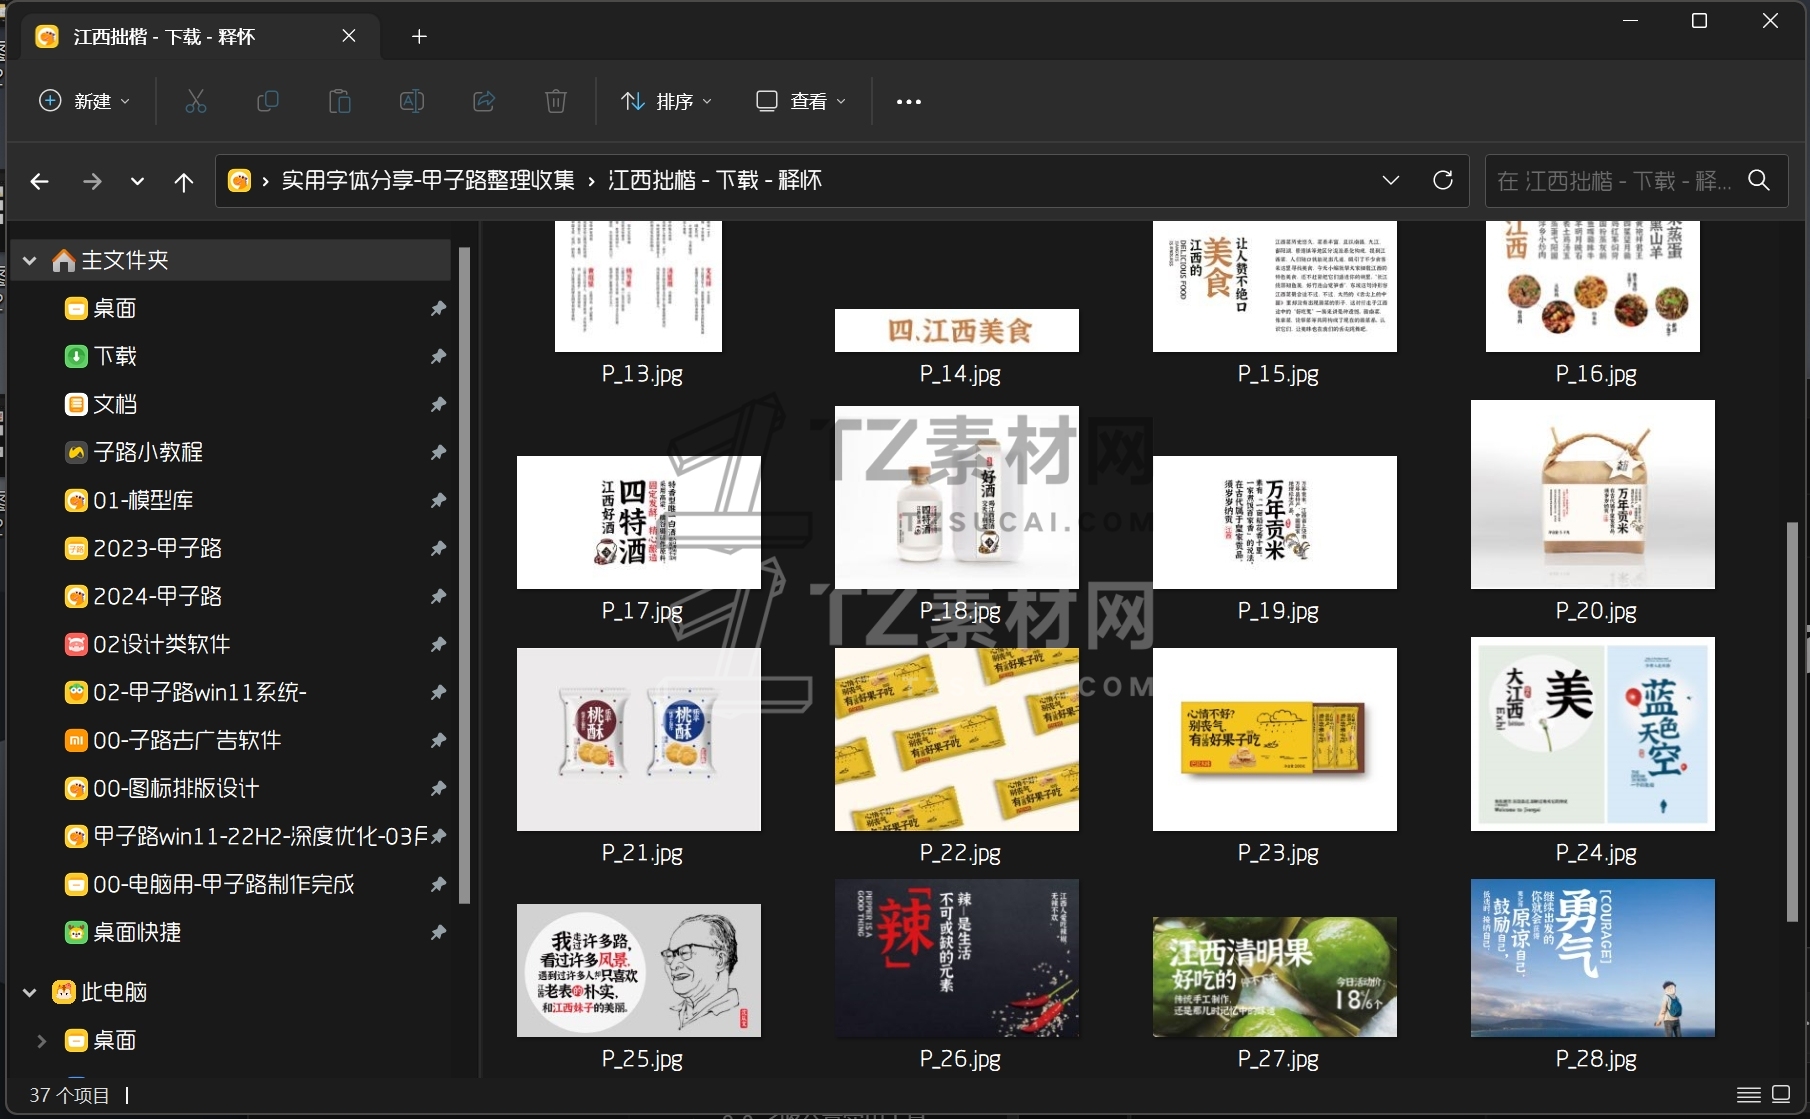Image resolution: width=1810 pixels, height=1119 pixels.
Task: Navigate to 实用字体分享-甲子路整理收集 breadcrumb
Action: point(428,180)
